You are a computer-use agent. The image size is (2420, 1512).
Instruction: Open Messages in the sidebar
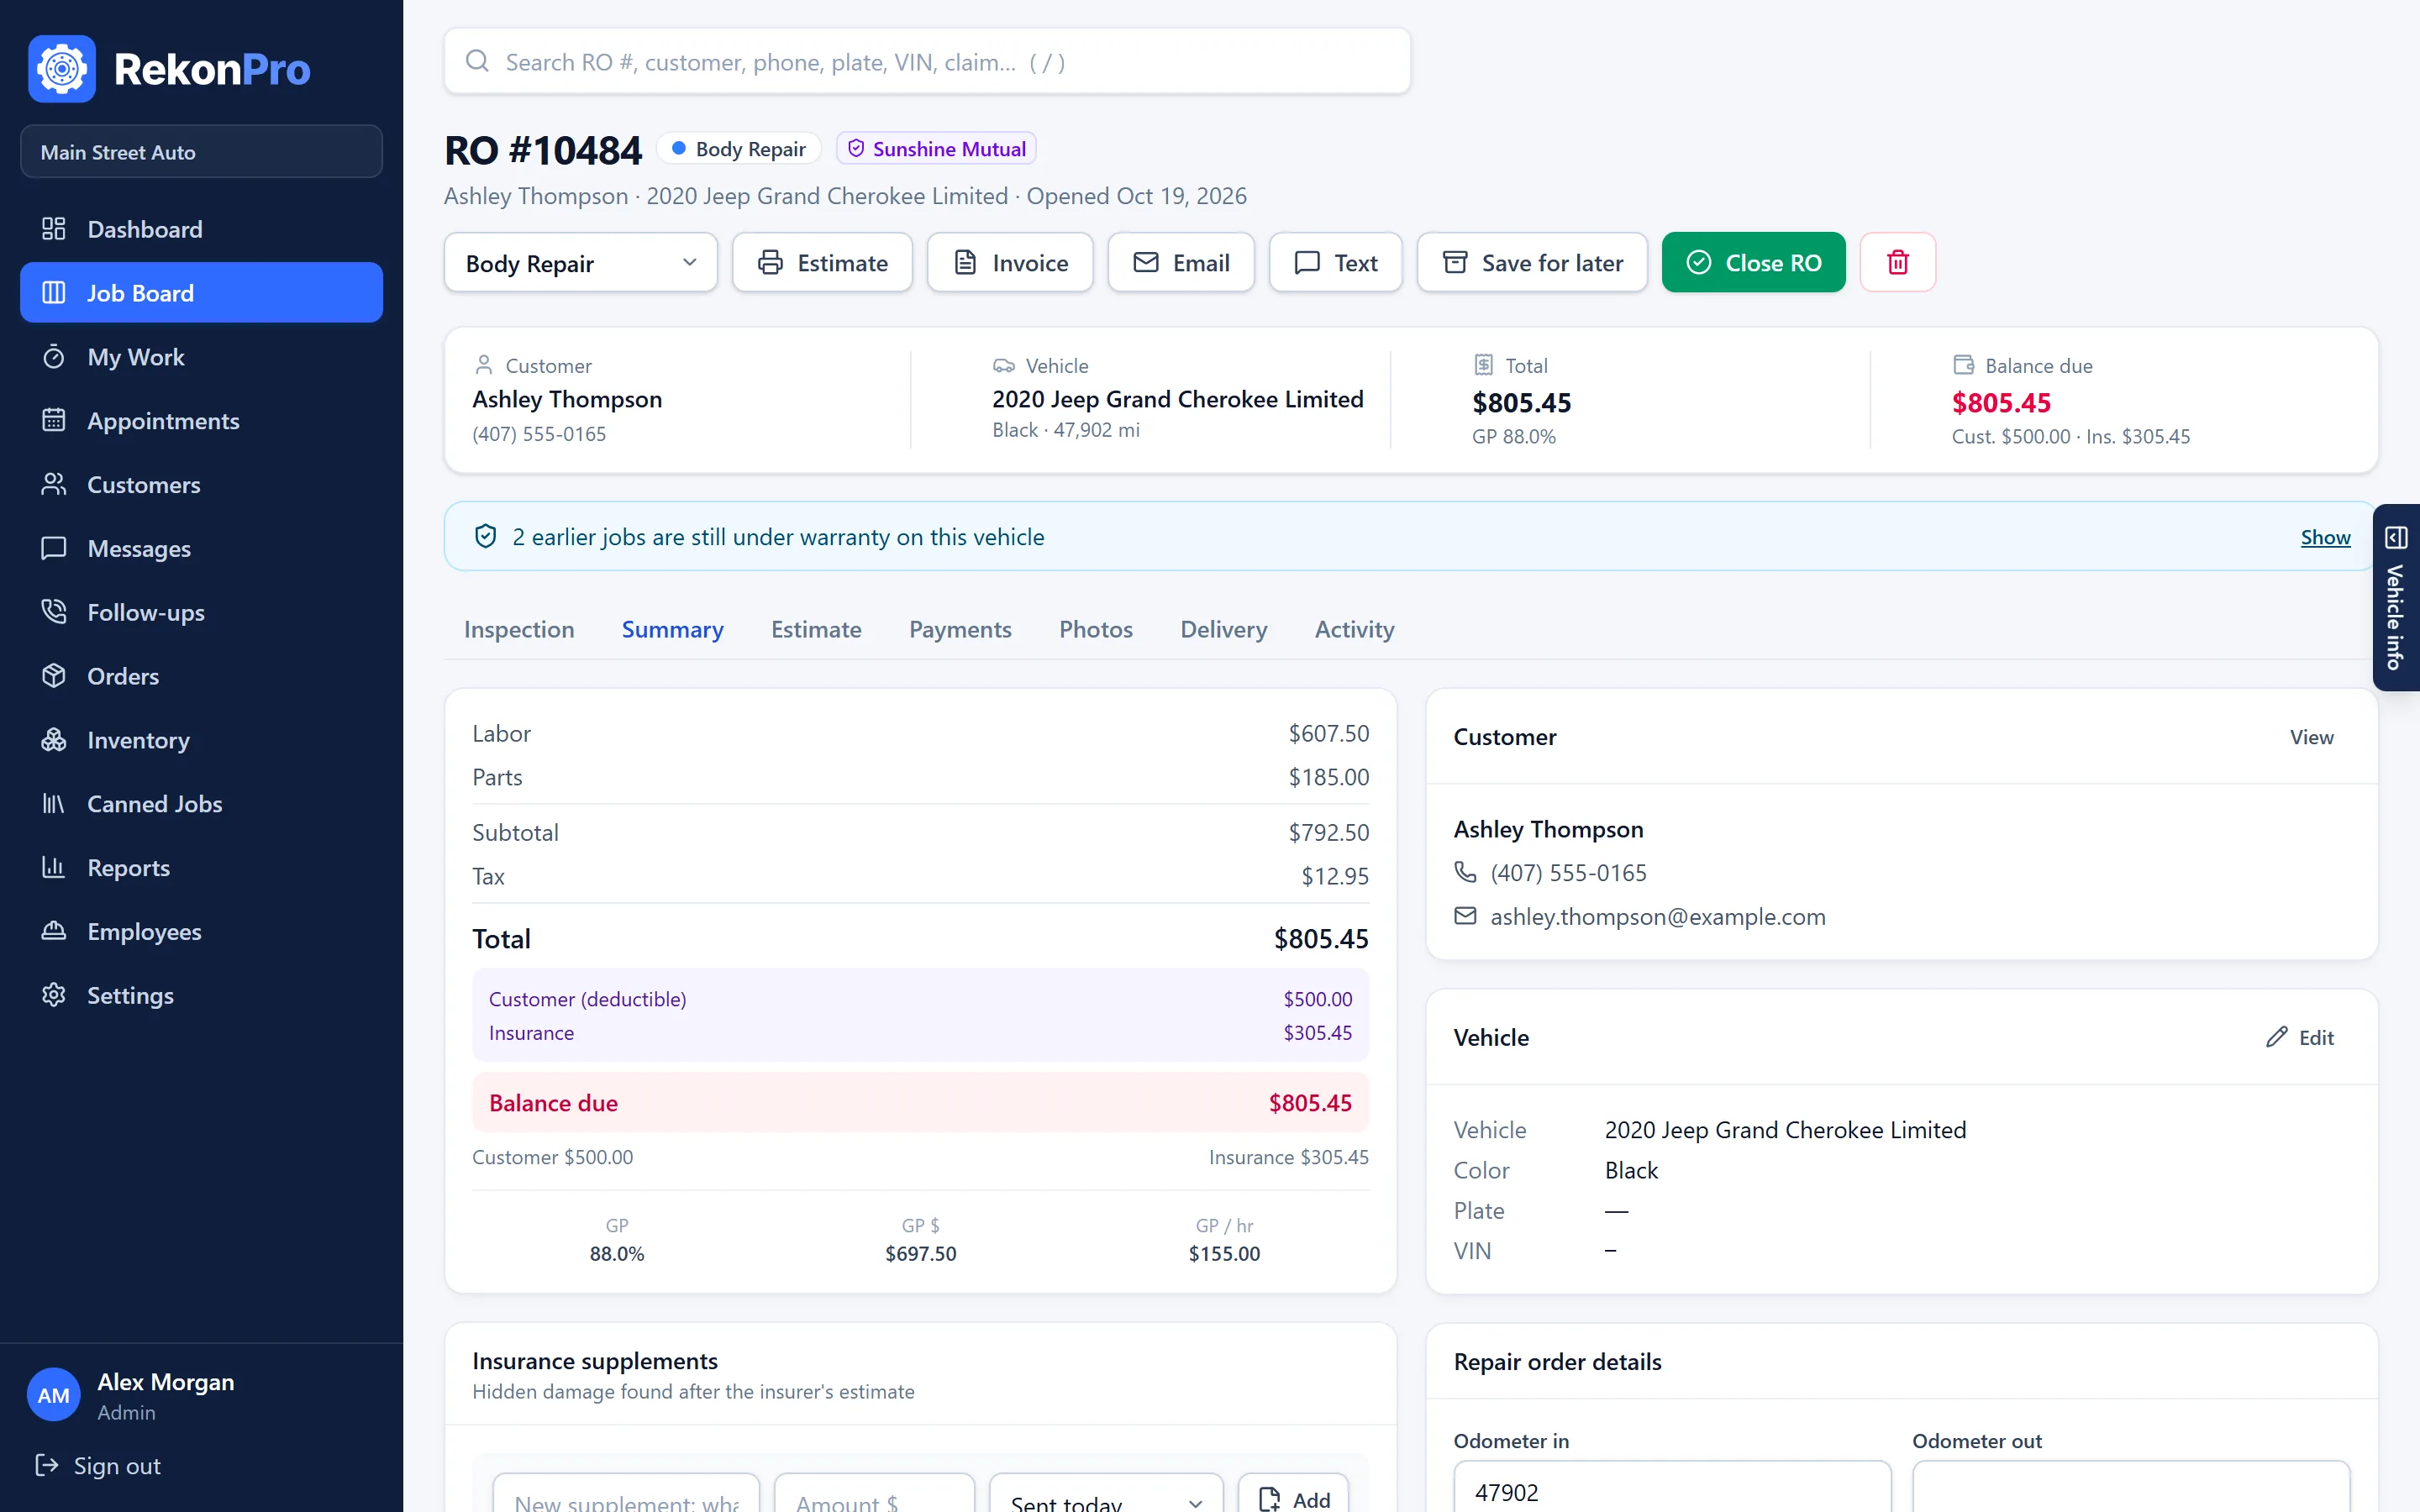(x=201, y=549)
